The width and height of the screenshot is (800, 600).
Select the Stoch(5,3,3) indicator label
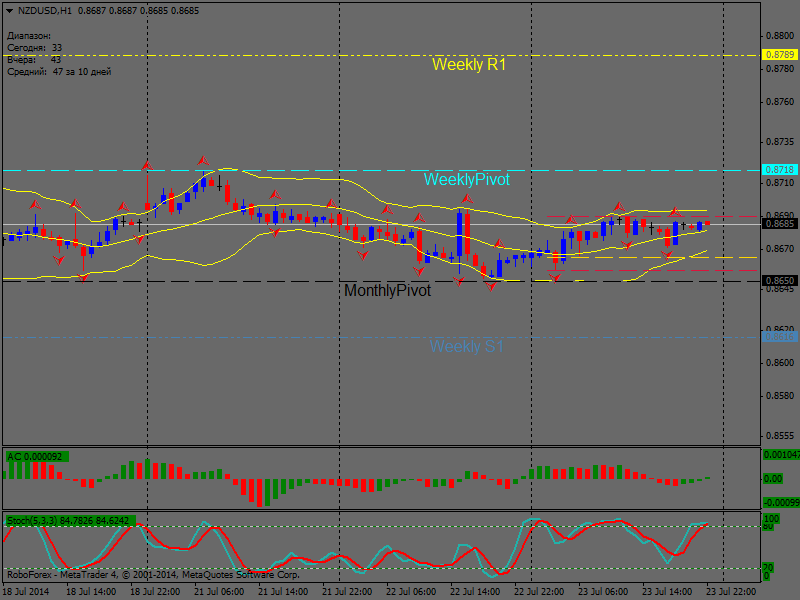point(70,521)
